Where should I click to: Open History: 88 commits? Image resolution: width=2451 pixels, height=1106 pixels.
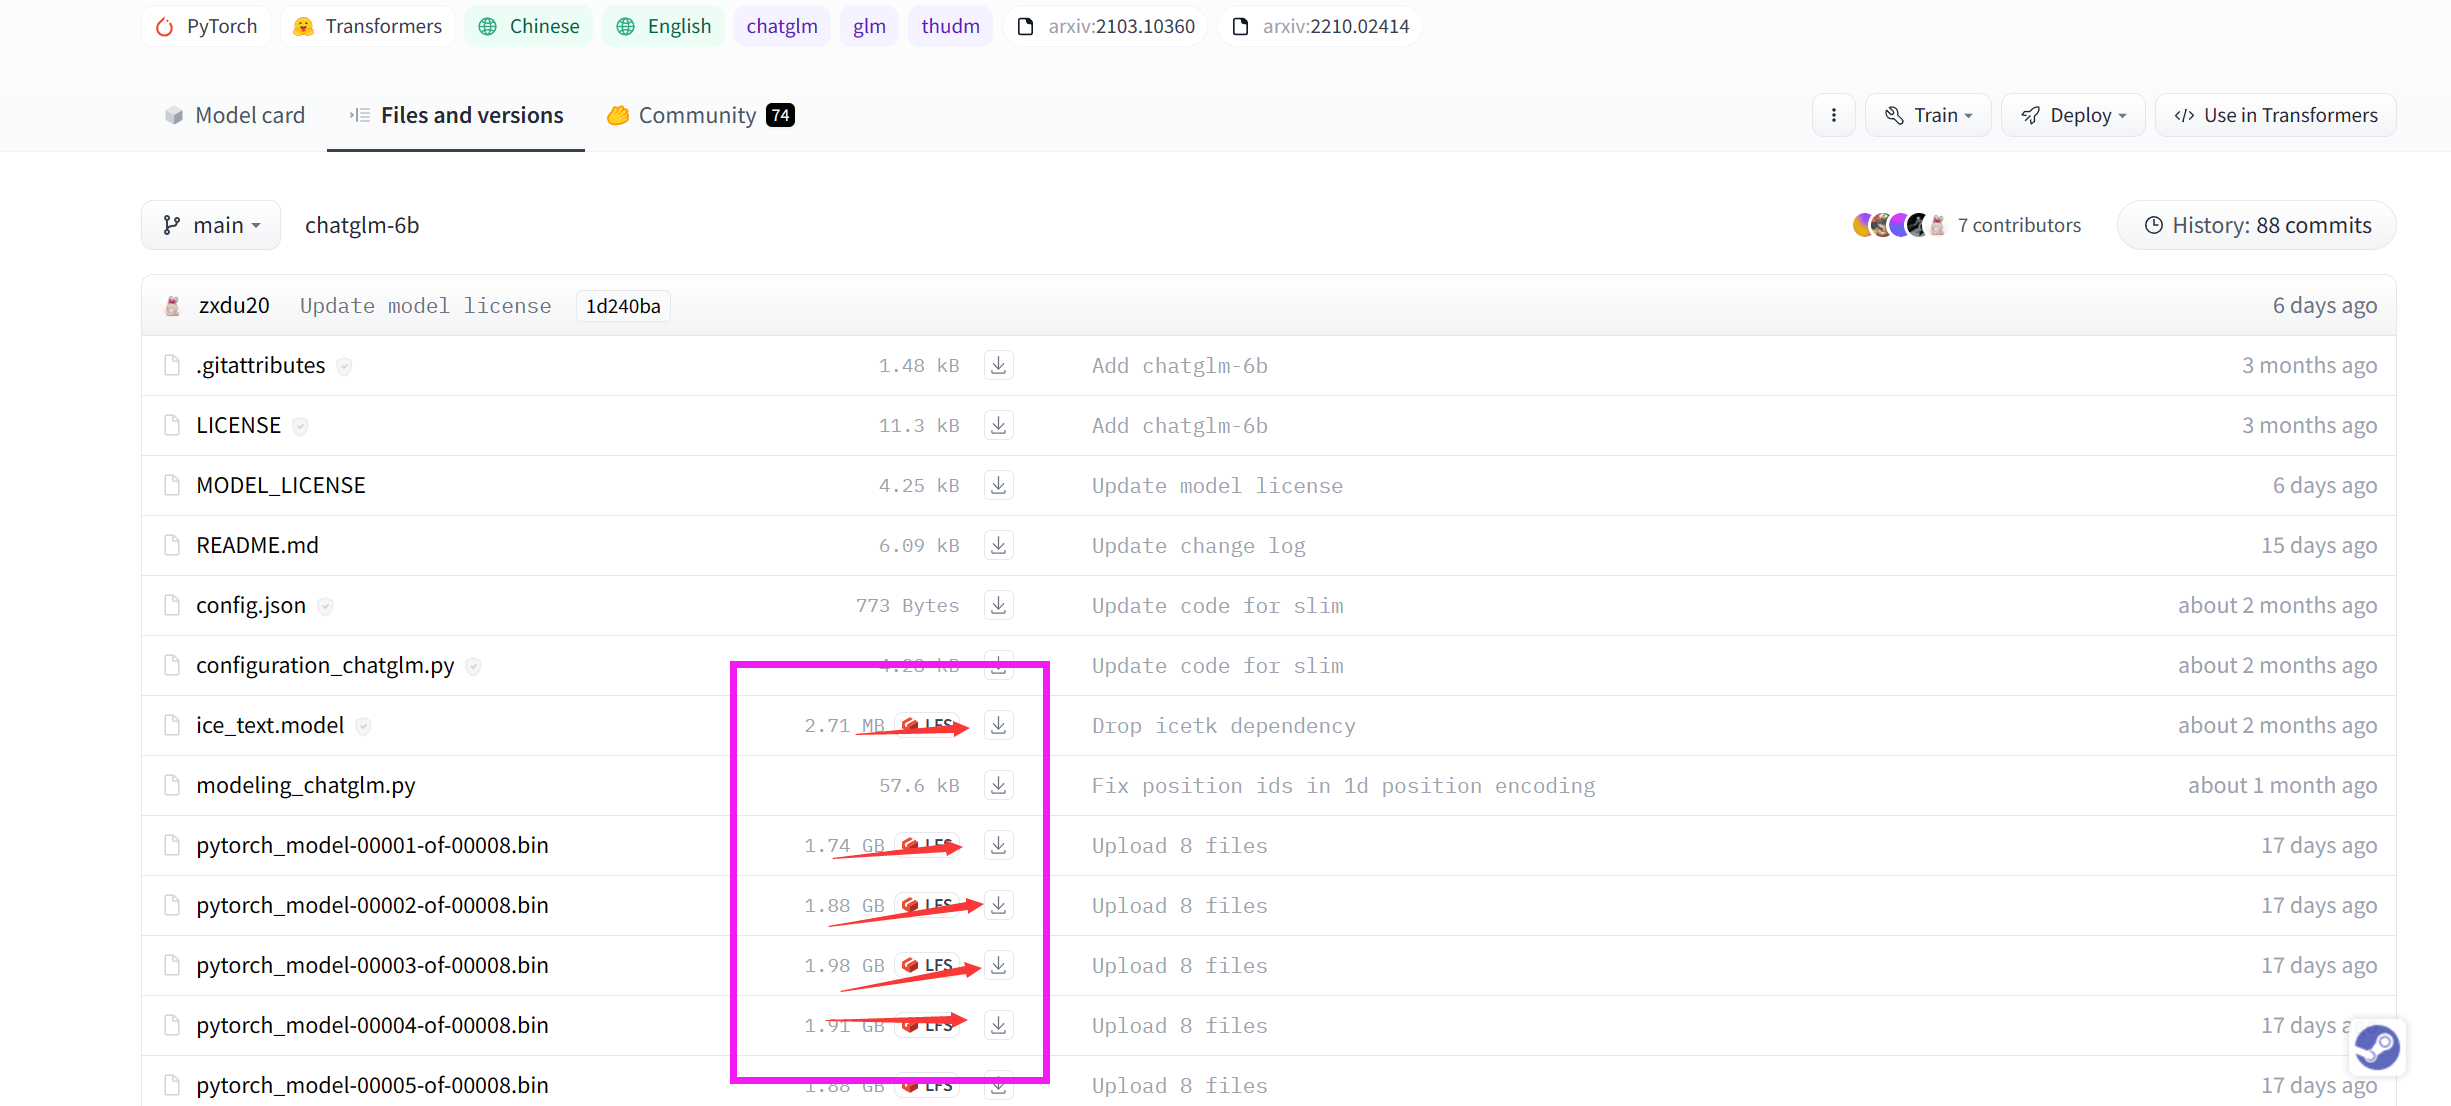pyautogui.click(x=2257, y=225)
